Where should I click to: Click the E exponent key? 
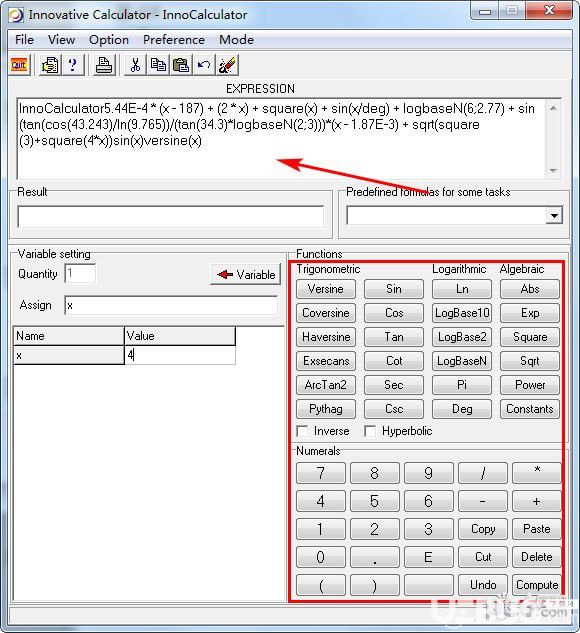coord(429,557)
